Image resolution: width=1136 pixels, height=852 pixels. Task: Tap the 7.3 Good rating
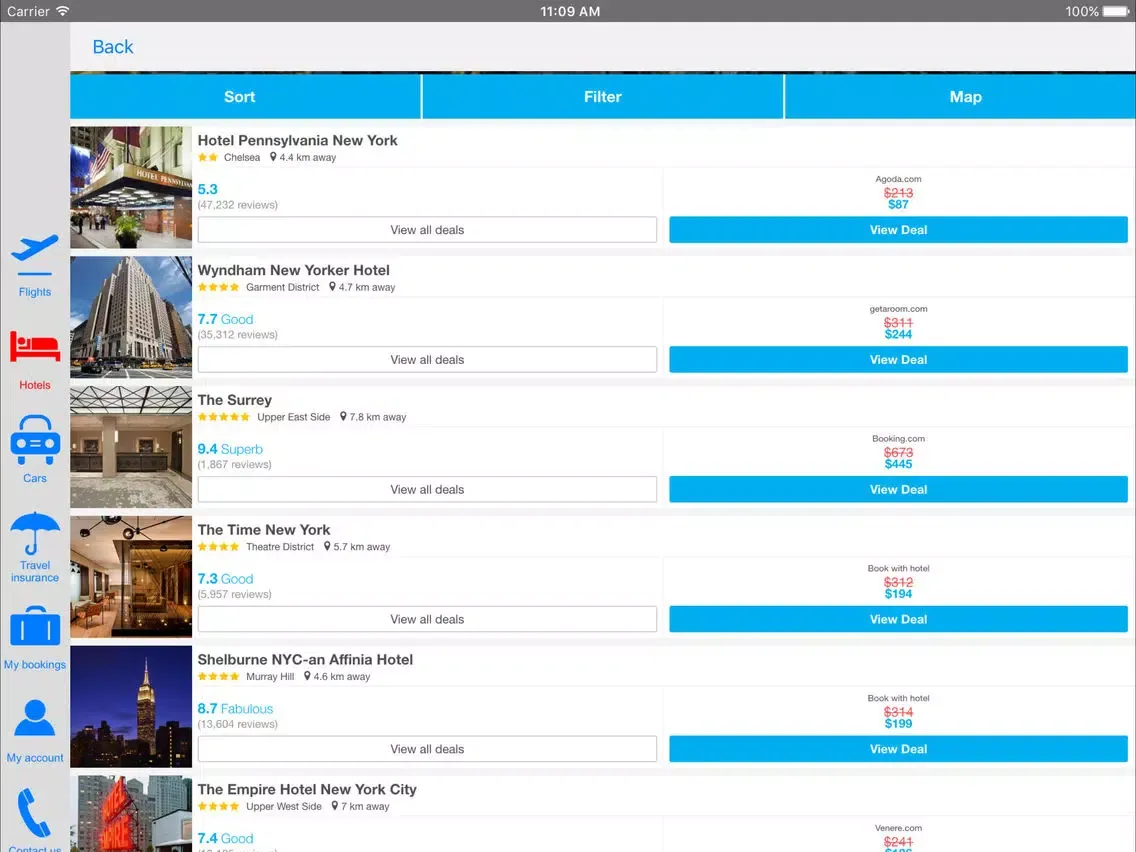[x=225, y=579]
